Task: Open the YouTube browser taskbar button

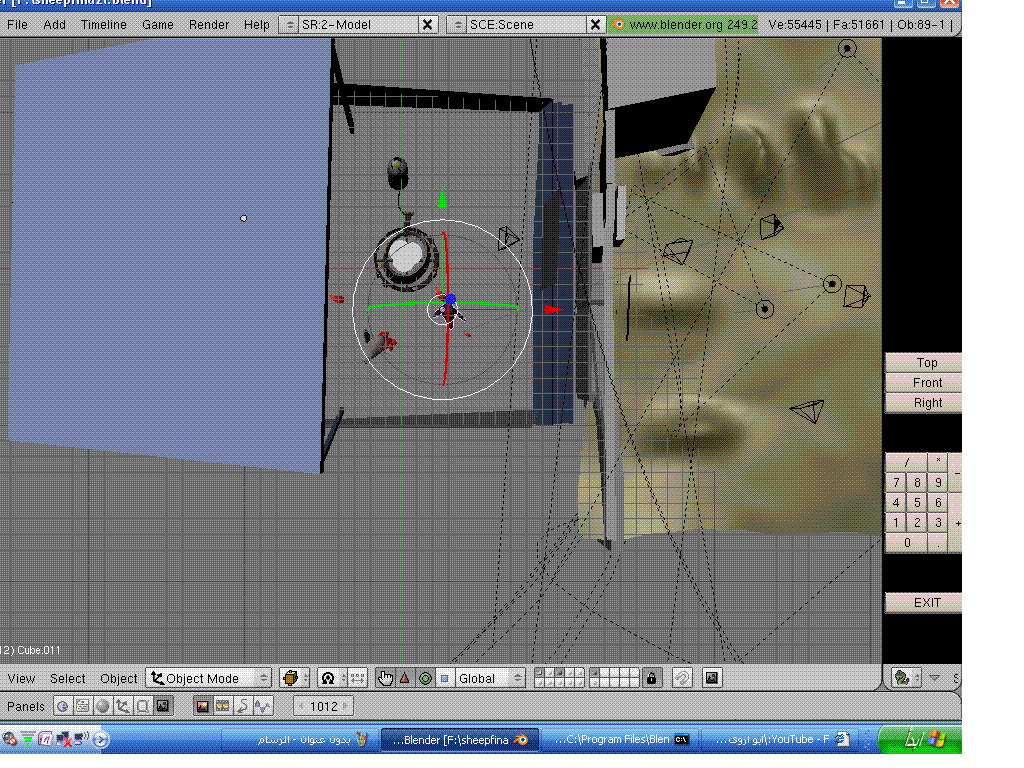Action: 781,740
